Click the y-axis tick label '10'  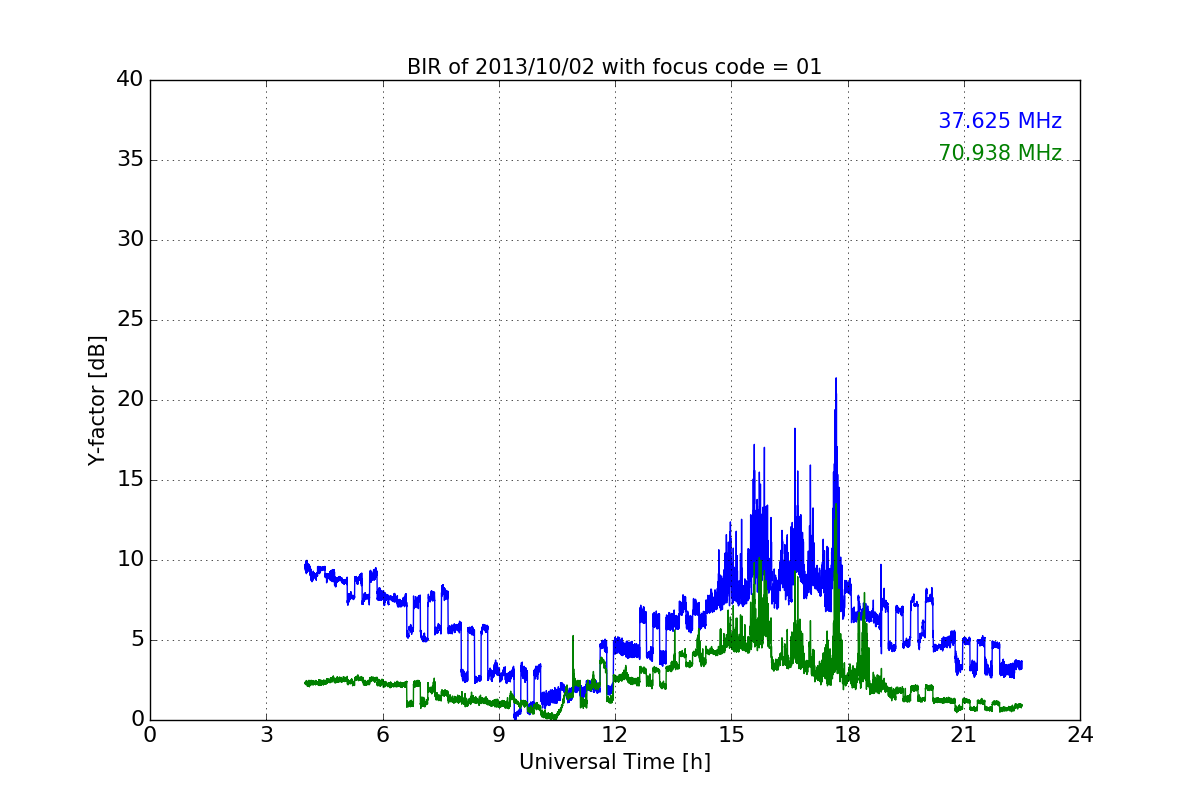[x=130, y=560]
